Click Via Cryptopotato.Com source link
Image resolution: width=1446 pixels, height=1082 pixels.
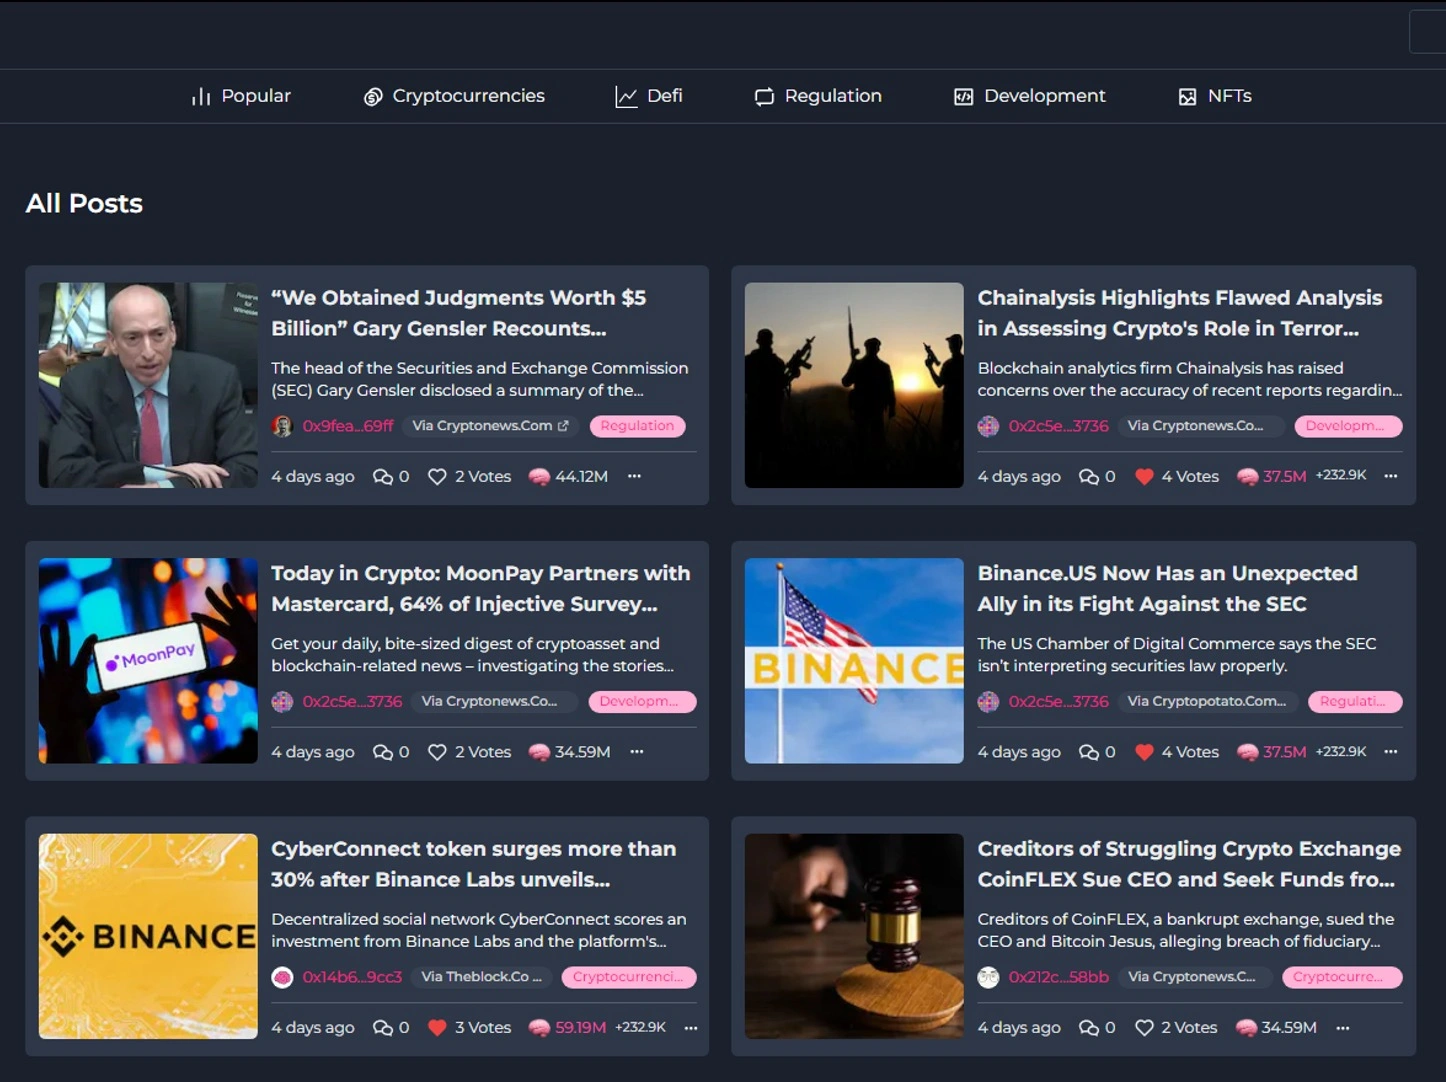click(x=1208, y=702)
